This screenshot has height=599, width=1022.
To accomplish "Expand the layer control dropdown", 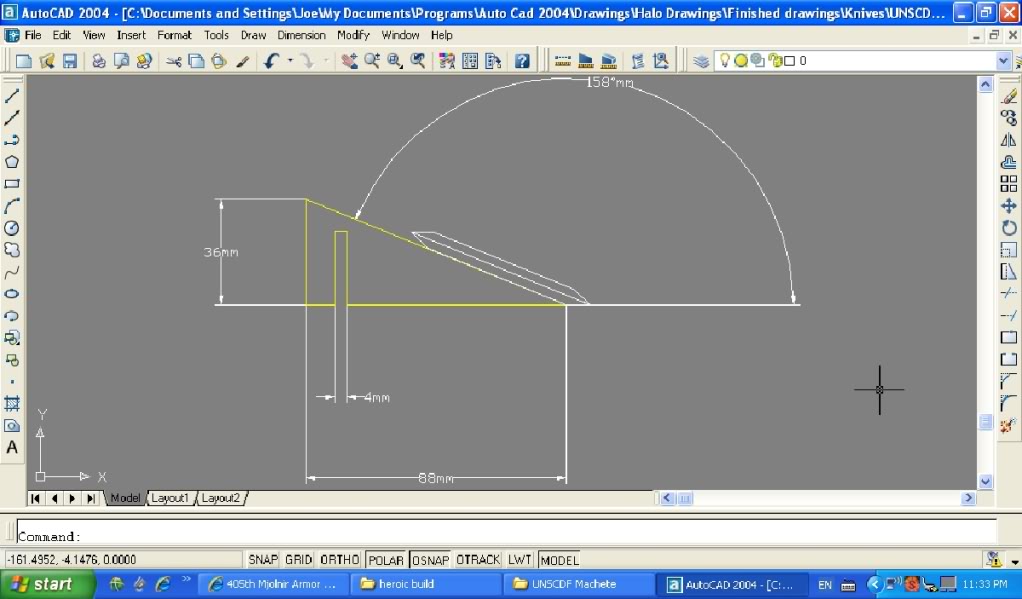I will pyautogui.click(x=1003, y=61).
